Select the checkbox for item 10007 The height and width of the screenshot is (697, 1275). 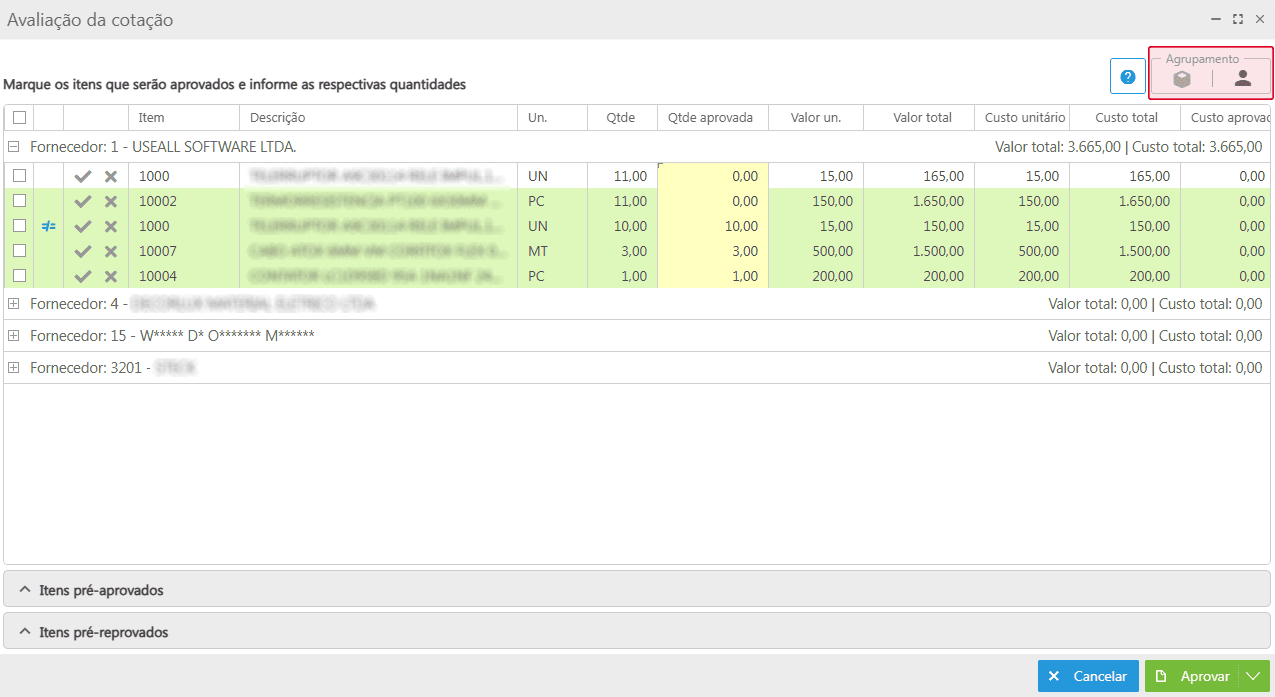(x=19, y=251)
